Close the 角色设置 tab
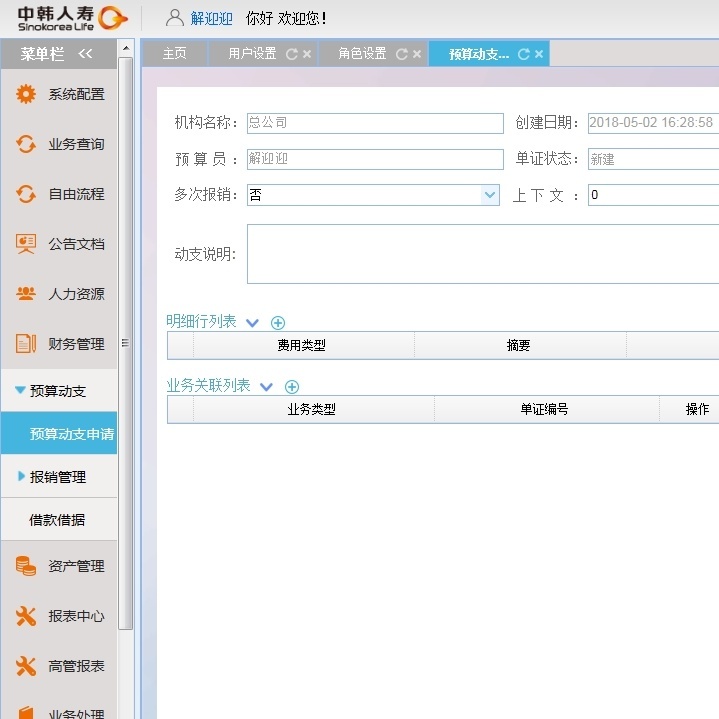 [416, 55]
